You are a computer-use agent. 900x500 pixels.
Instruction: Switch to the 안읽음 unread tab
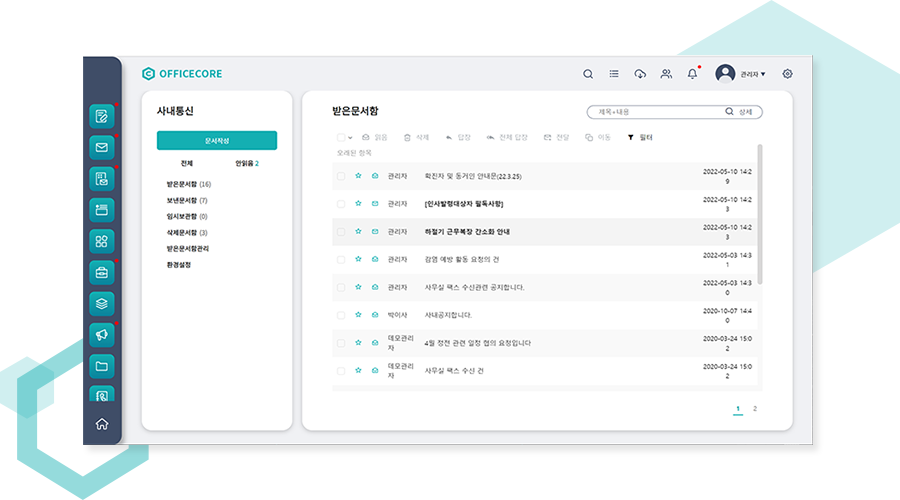pyautogui.click(x=246, y=163)
